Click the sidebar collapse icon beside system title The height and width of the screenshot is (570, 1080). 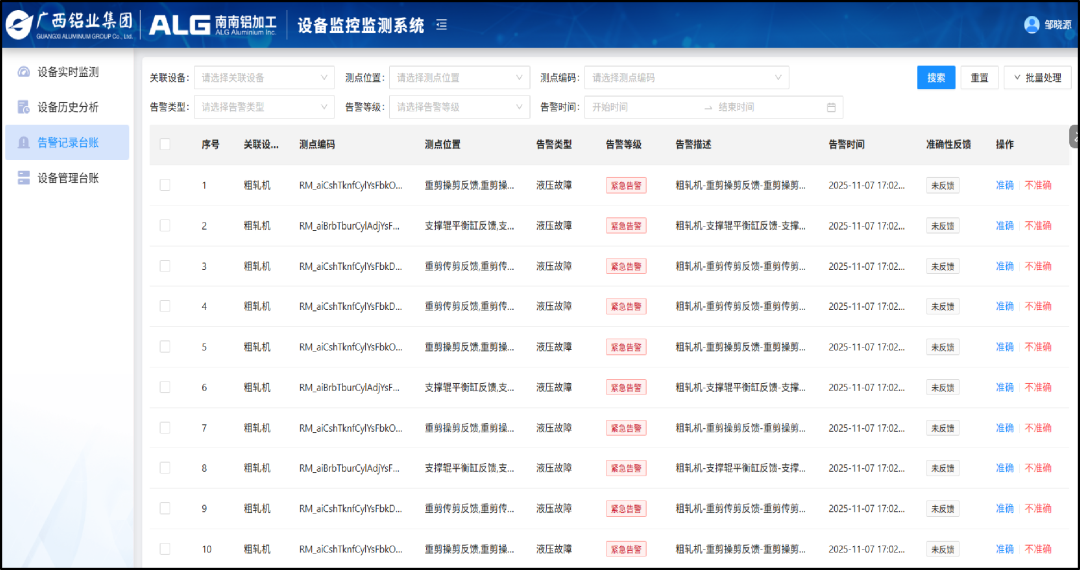coord(442,25)
